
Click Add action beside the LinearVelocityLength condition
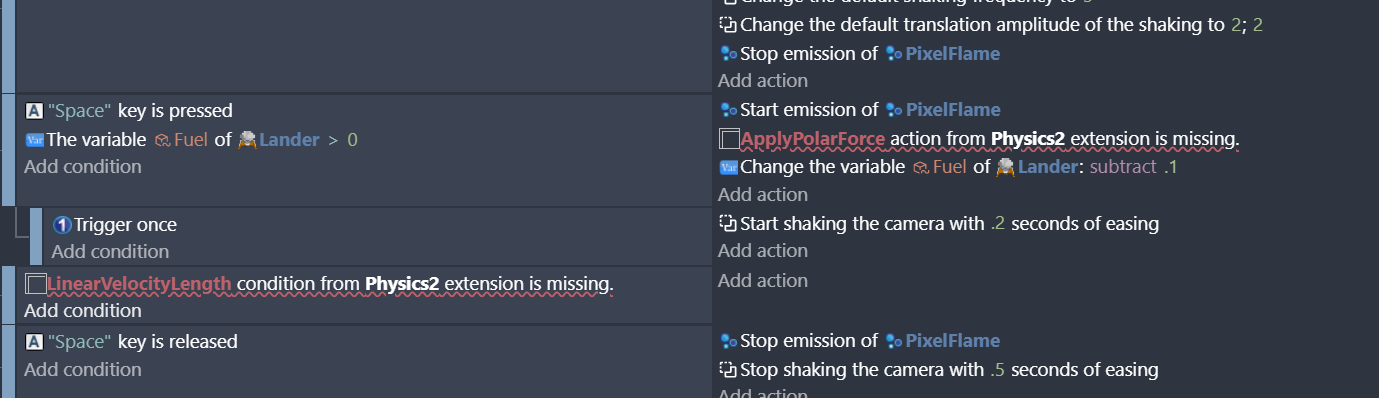pyautogui.click(x=763, y=280)
